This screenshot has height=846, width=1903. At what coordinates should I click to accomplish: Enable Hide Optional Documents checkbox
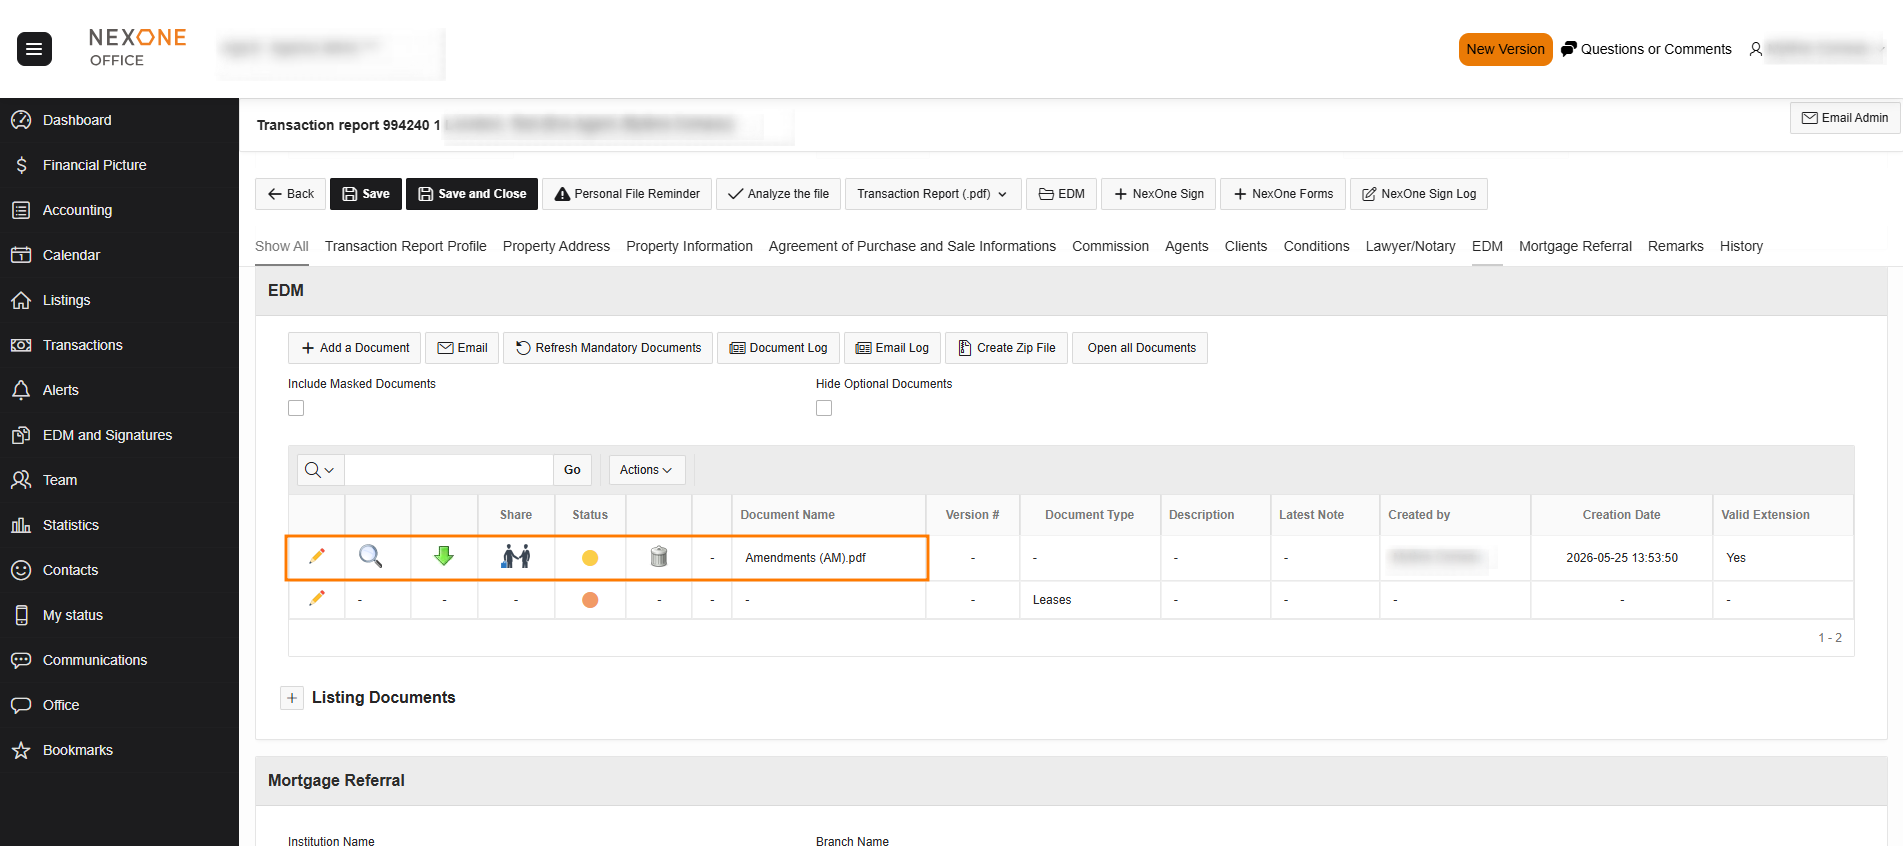824,408
